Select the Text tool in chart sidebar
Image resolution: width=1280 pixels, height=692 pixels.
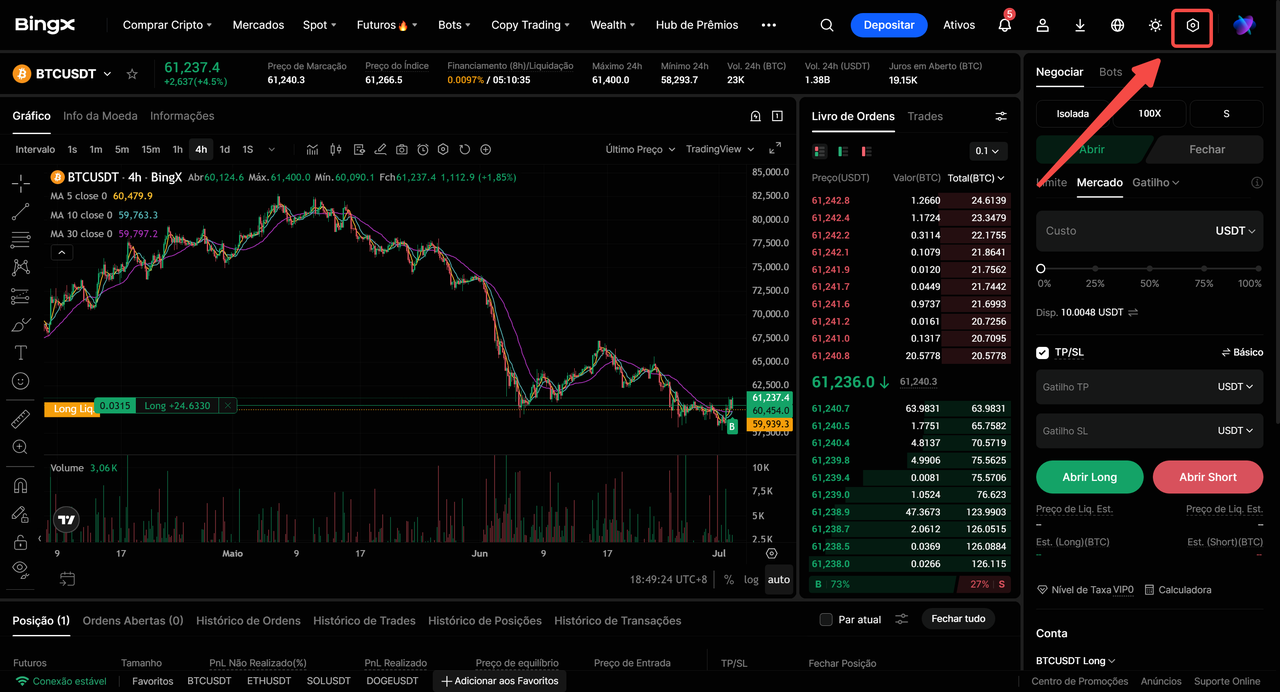click(20, 353)
